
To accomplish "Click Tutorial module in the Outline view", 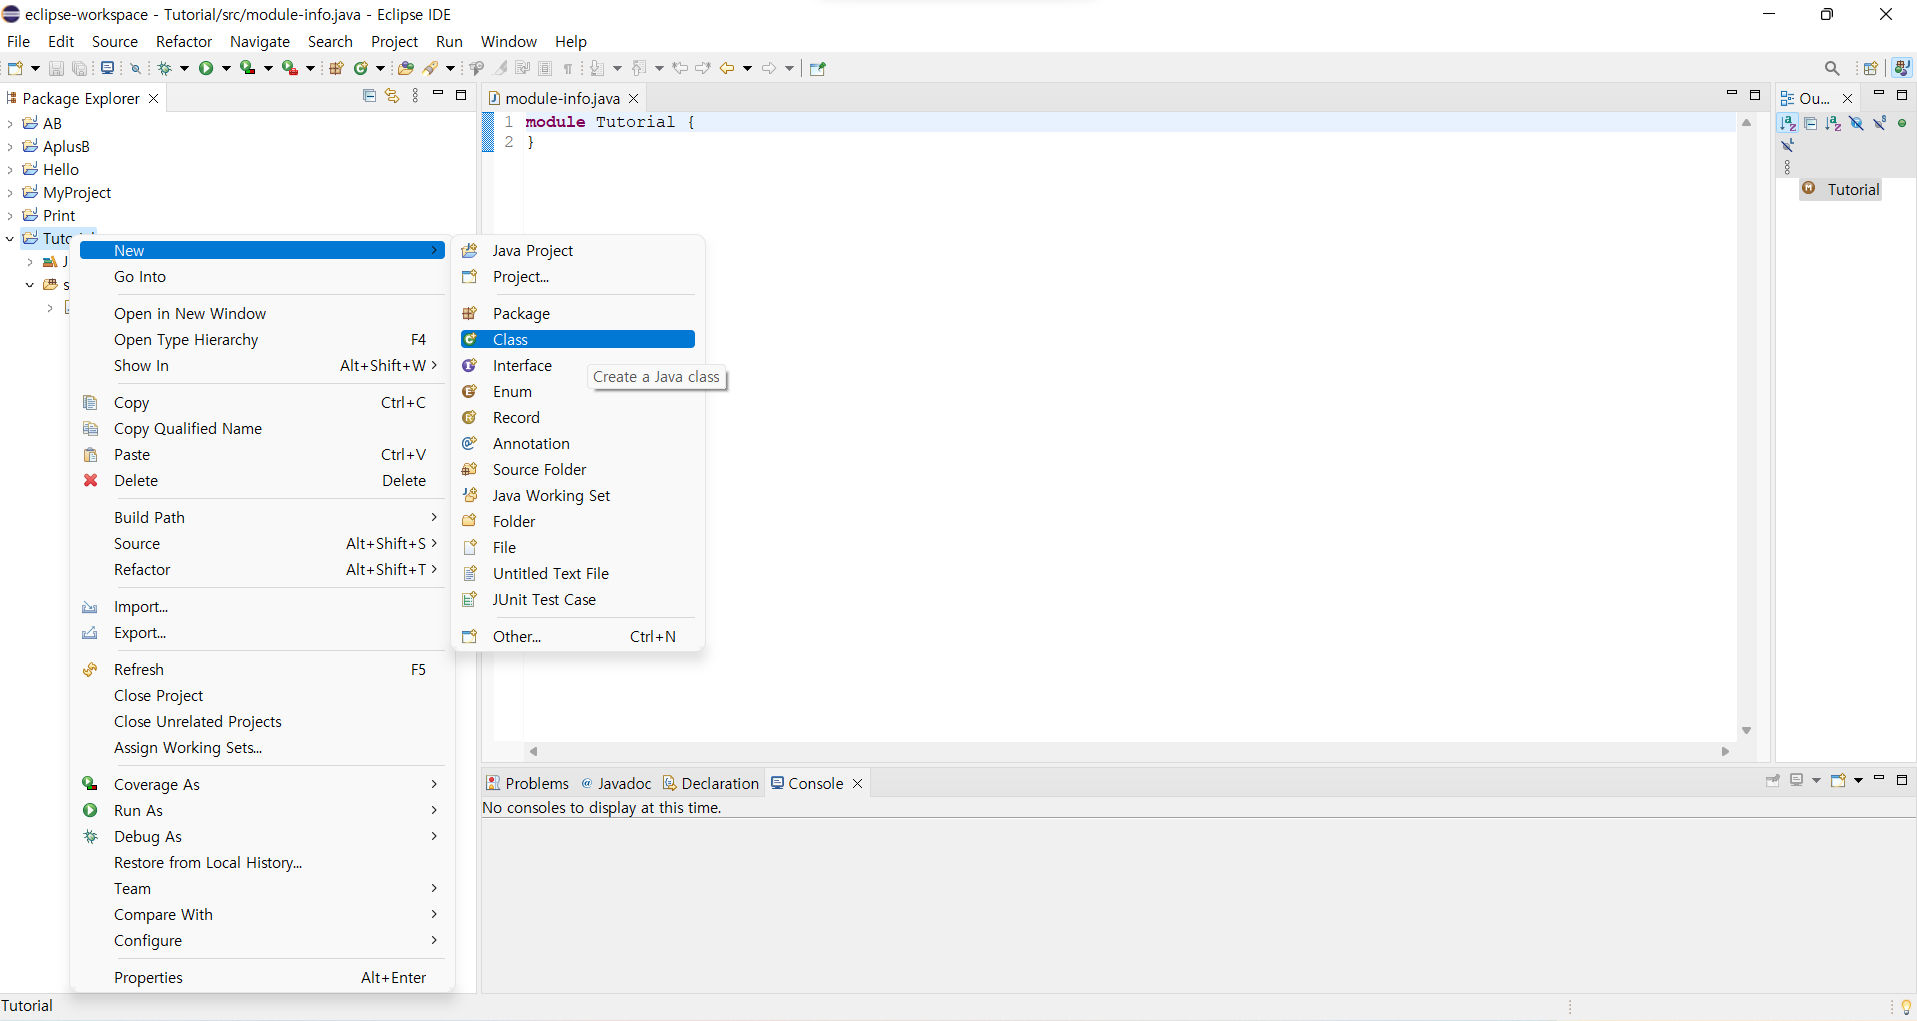I will pos(1841,189).
